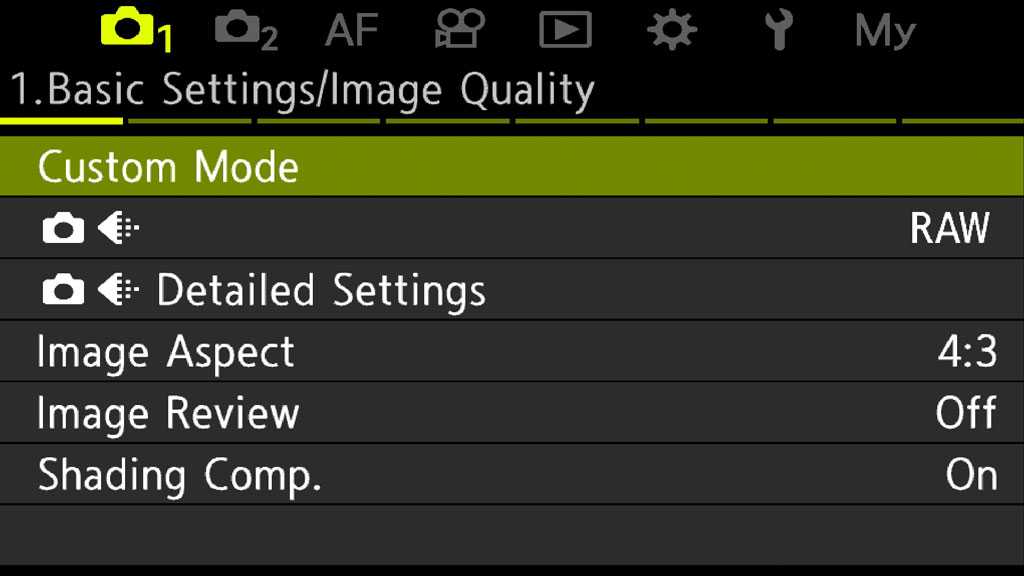Open the AF menu tab
This screenshot has height=576, width=1024.
352,30
